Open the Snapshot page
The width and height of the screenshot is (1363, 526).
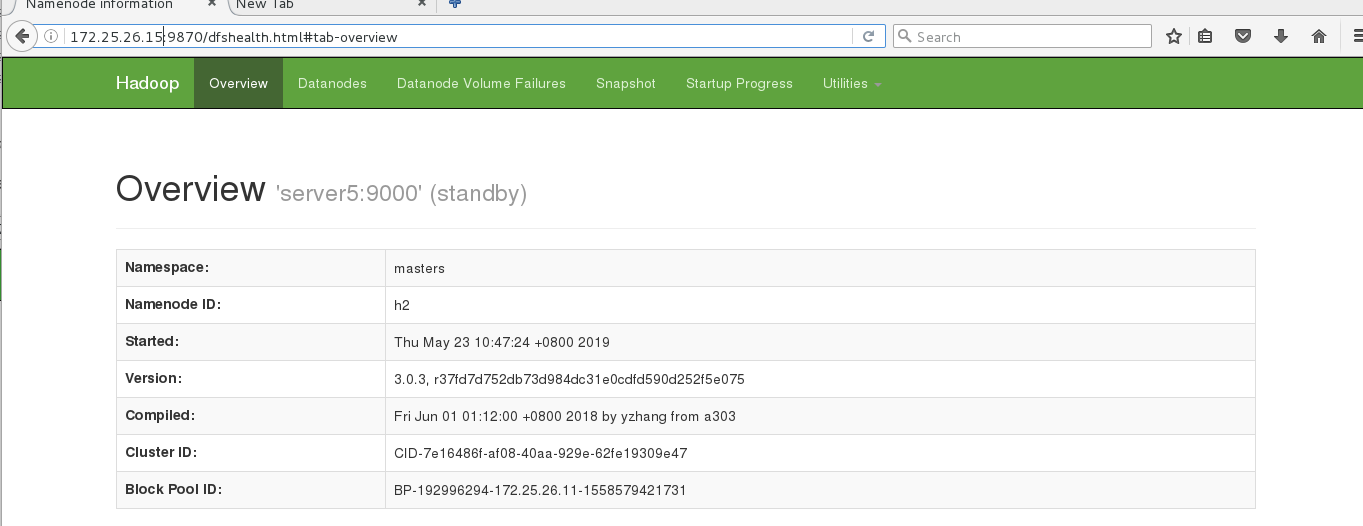626,83
